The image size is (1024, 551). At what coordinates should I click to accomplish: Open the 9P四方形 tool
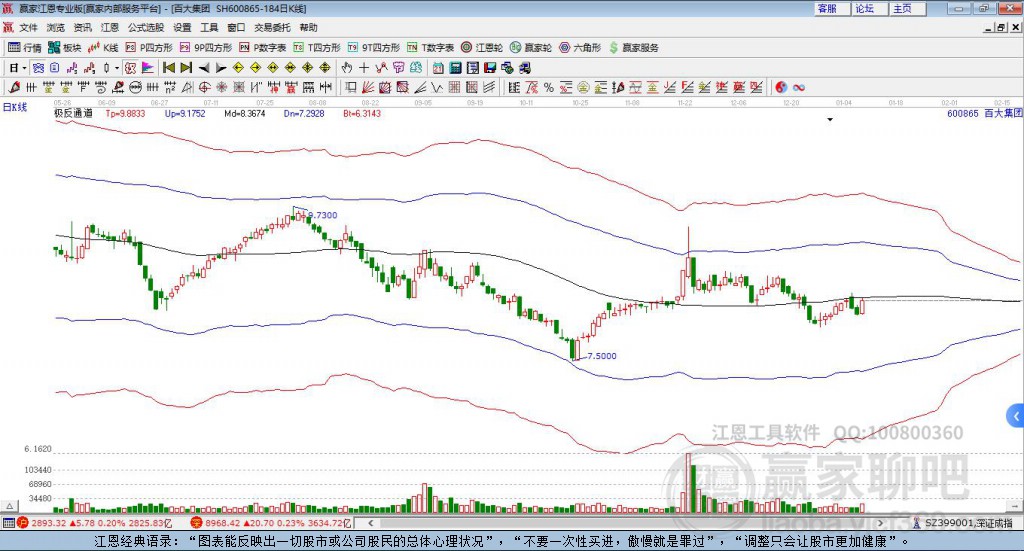[206, 48]
